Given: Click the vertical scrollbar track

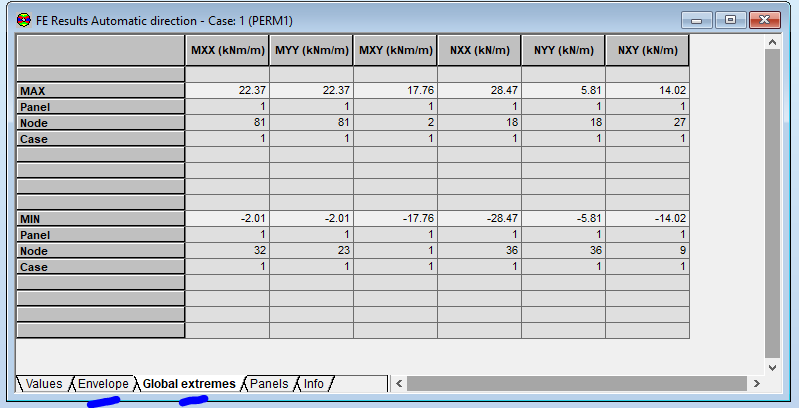Looking at the screenshot, I should [773, 204].
